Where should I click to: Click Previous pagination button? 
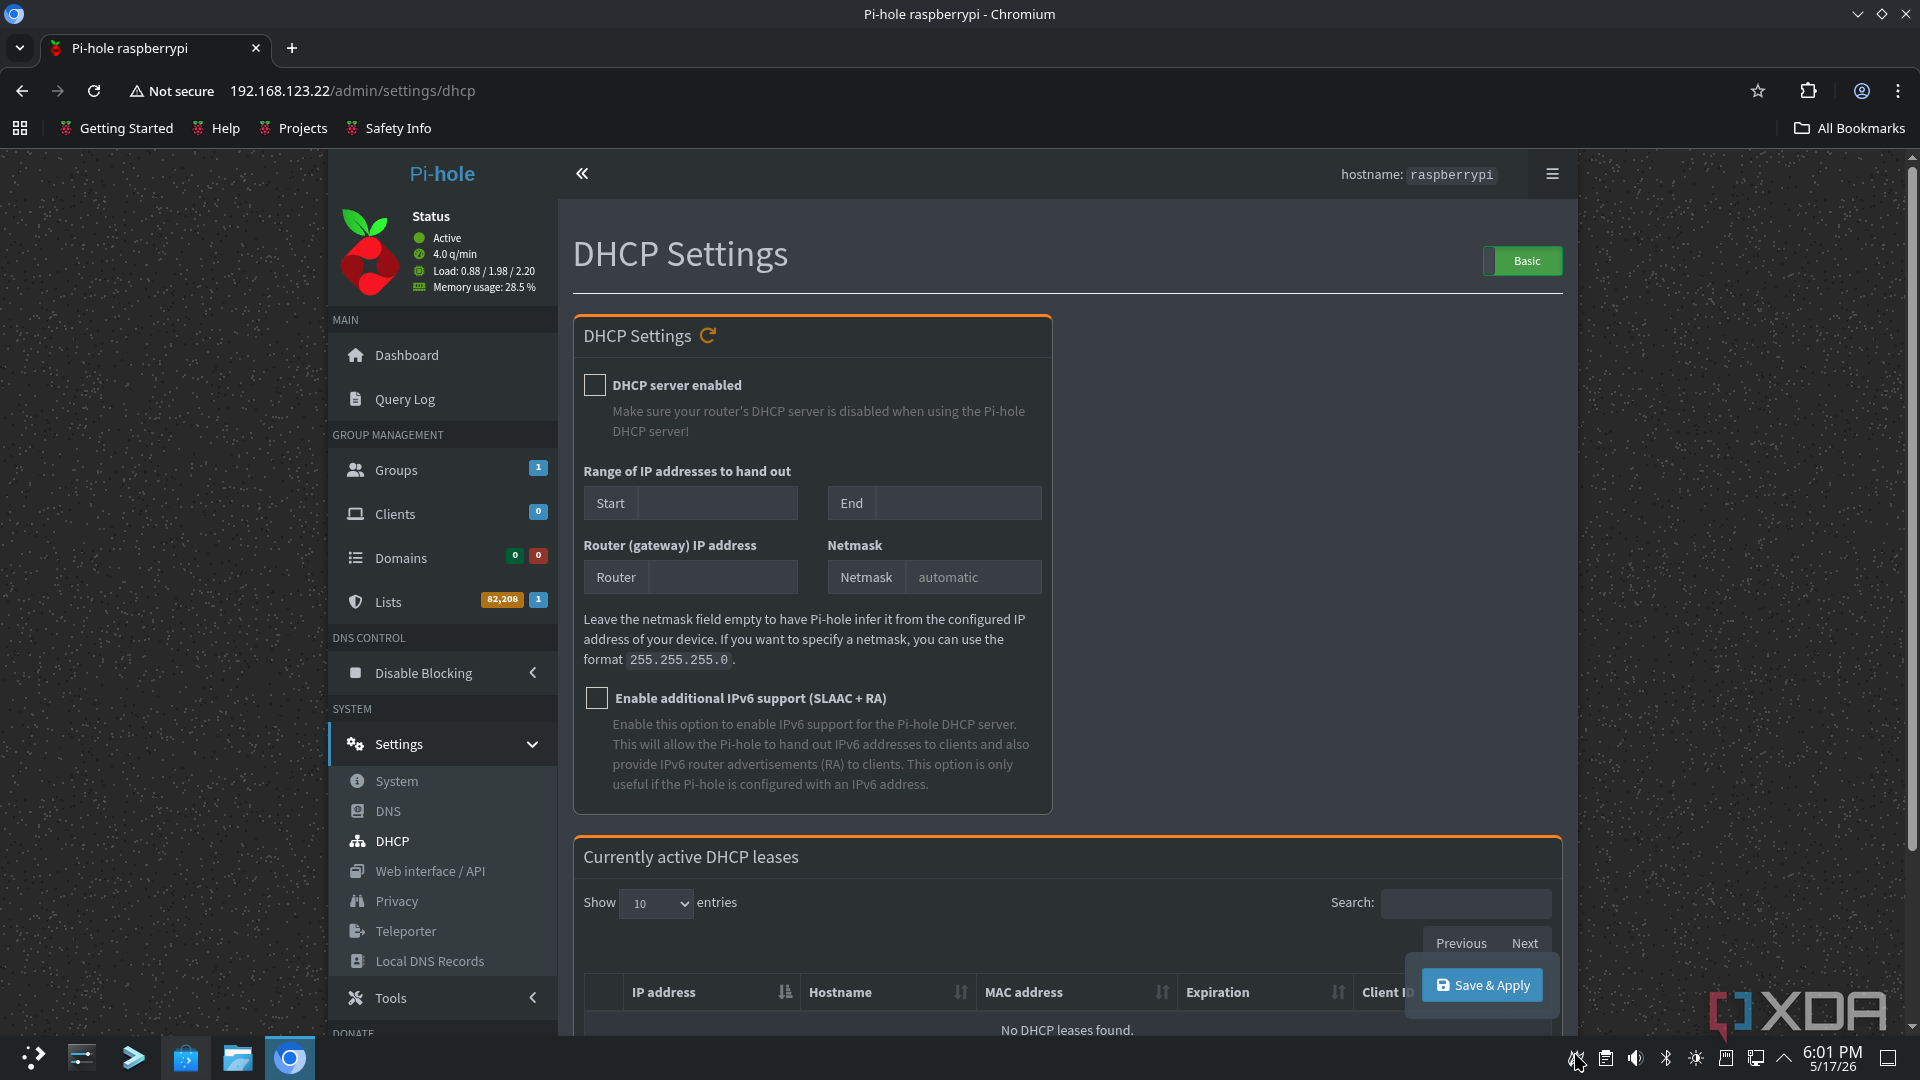1461,944
